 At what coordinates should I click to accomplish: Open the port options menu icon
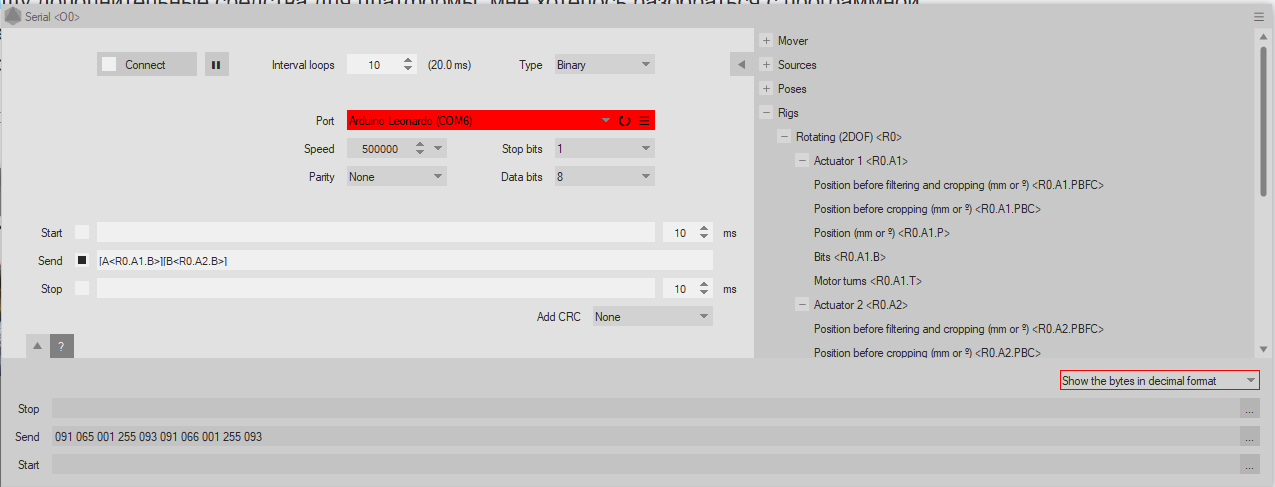(x=645, y=121)
